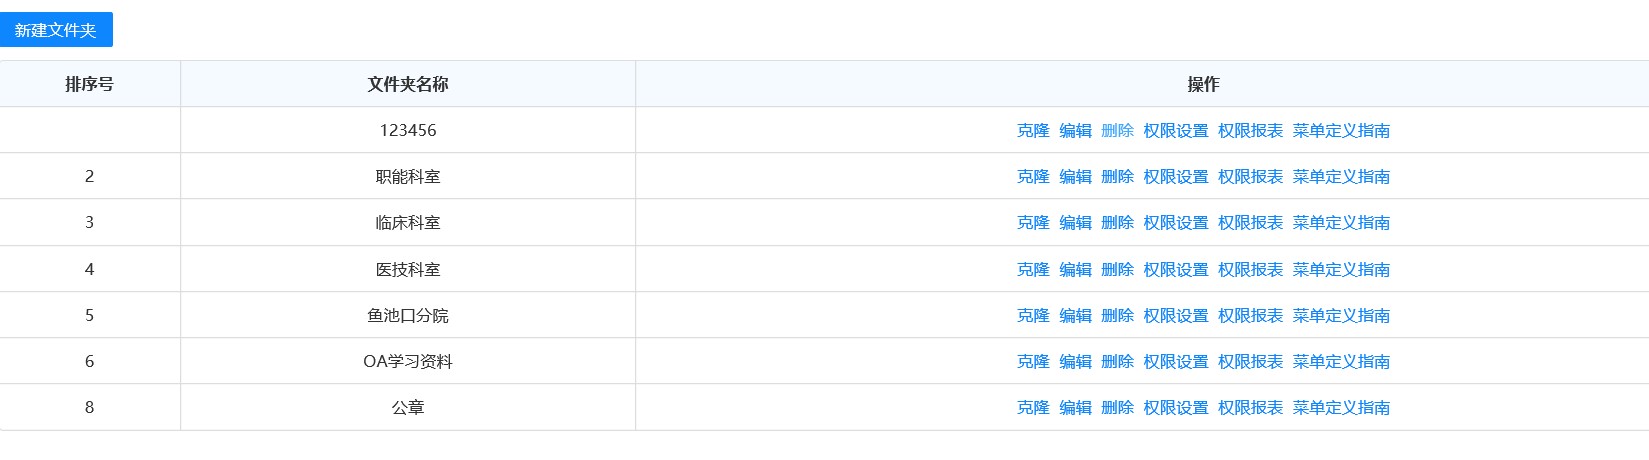Open 权限设置 for 职能科室

tap(1176, 176)
